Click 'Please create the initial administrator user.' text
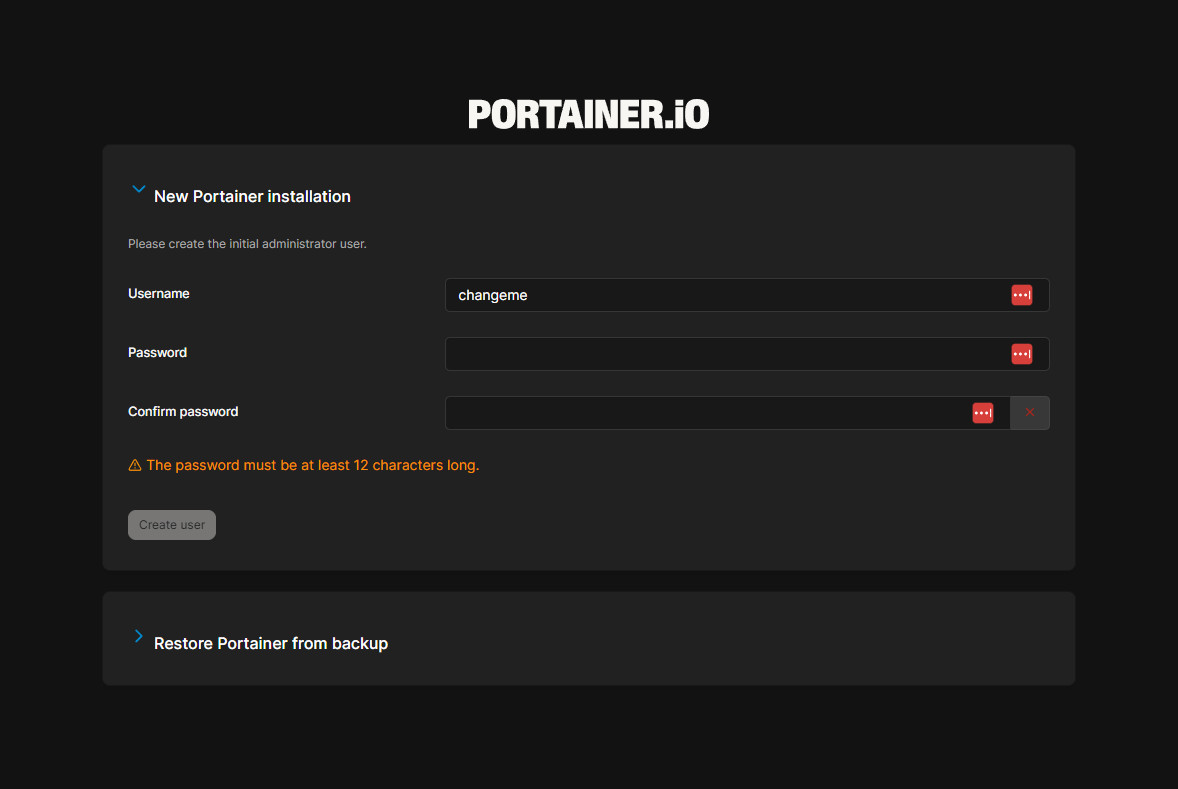 click(247, 244)
